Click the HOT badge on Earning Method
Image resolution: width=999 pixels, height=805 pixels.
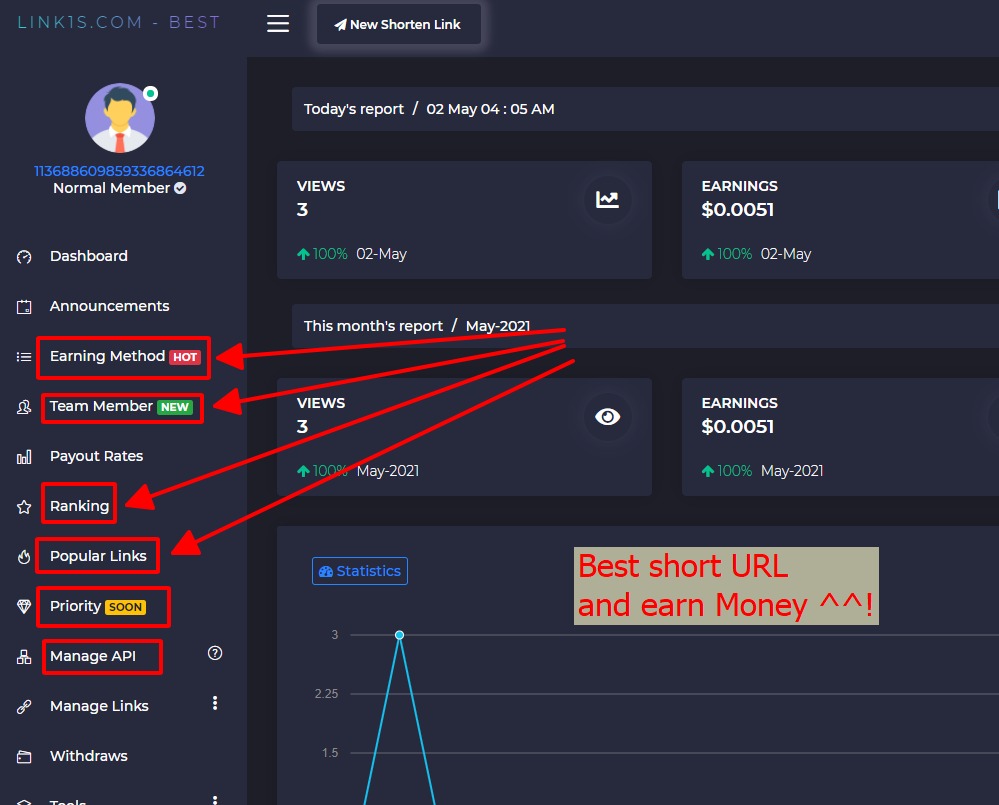[x=185, y=357]
